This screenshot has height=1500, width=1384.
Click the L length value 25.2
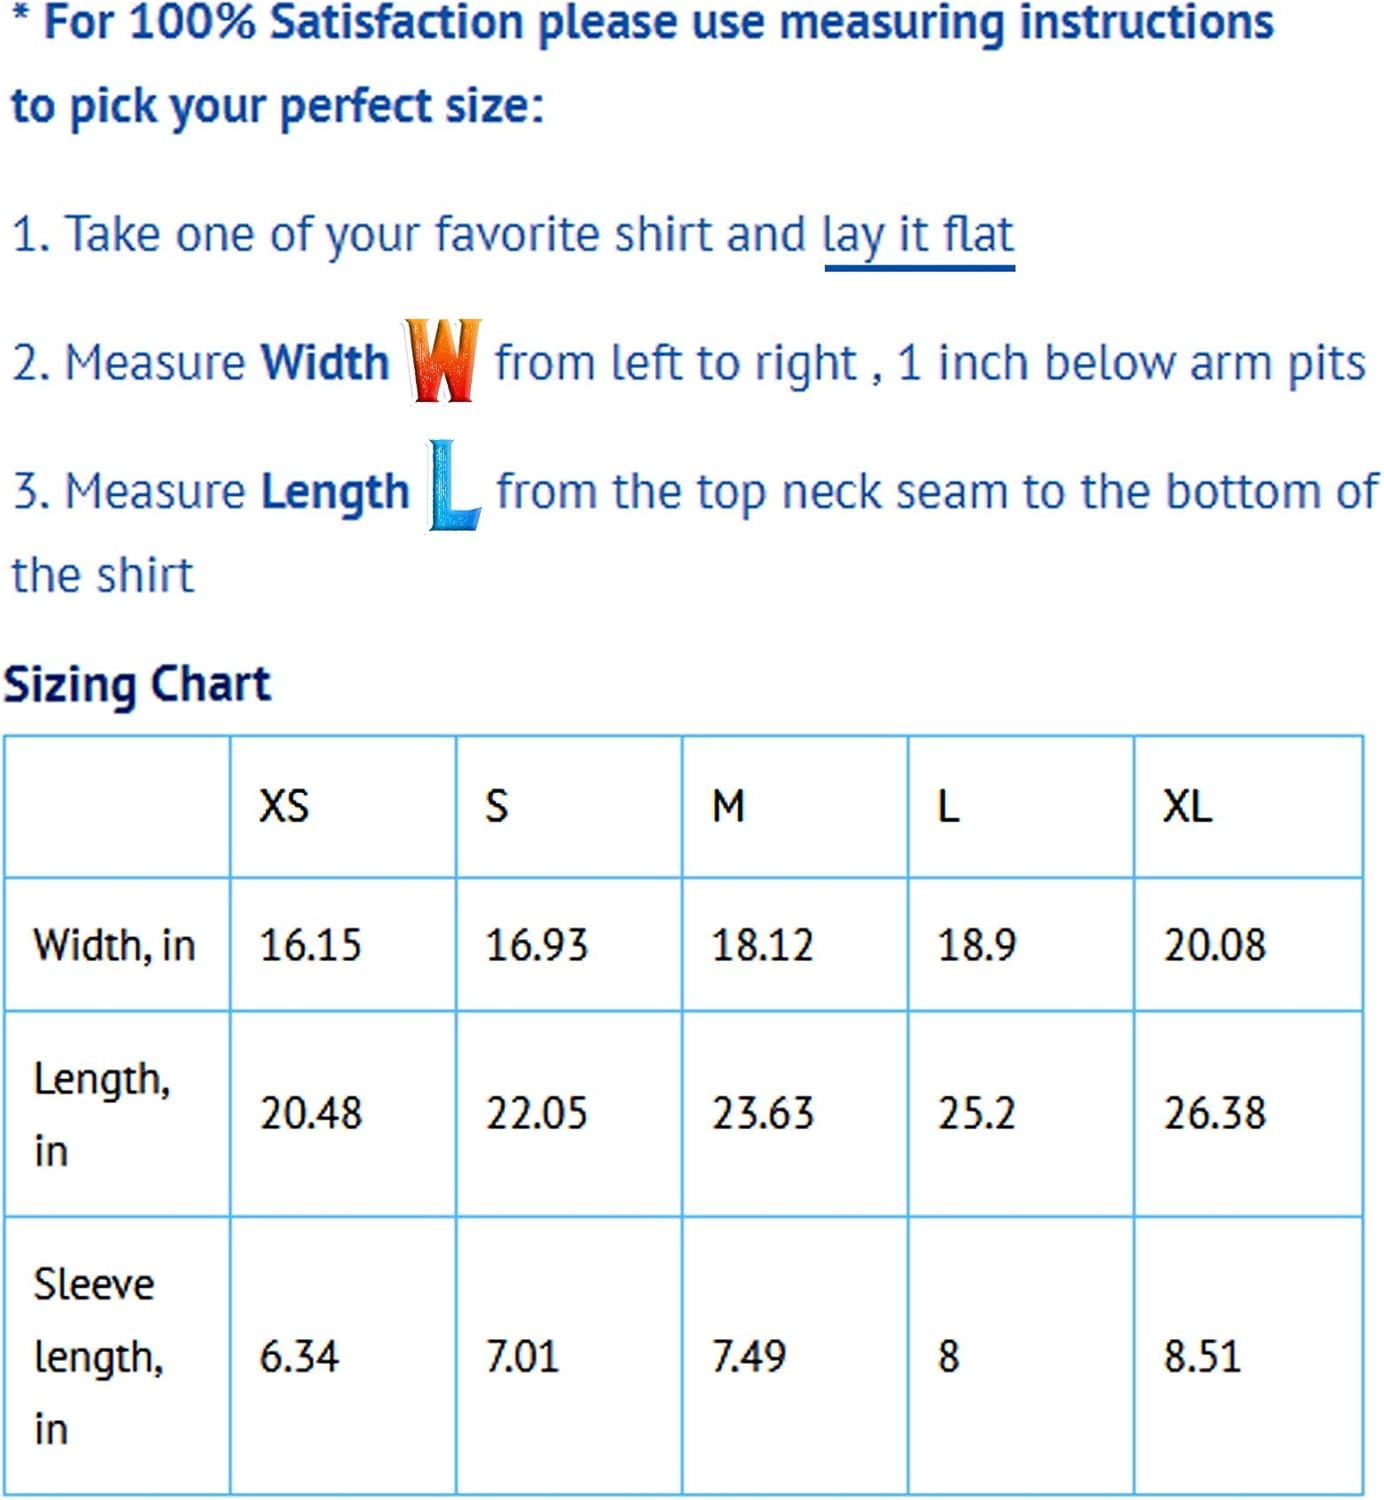click(976, 1114)
